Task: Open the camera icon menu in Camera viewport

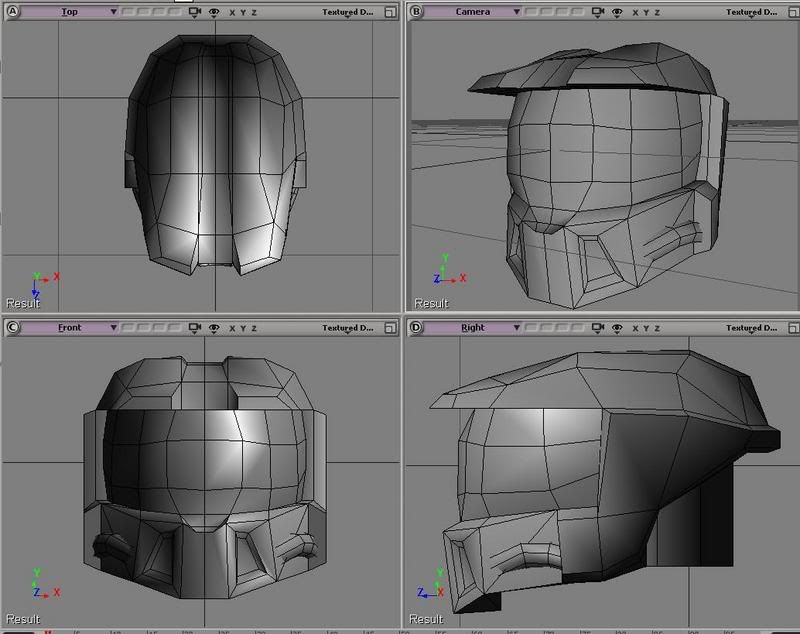Action: click(x=597, y=12)
